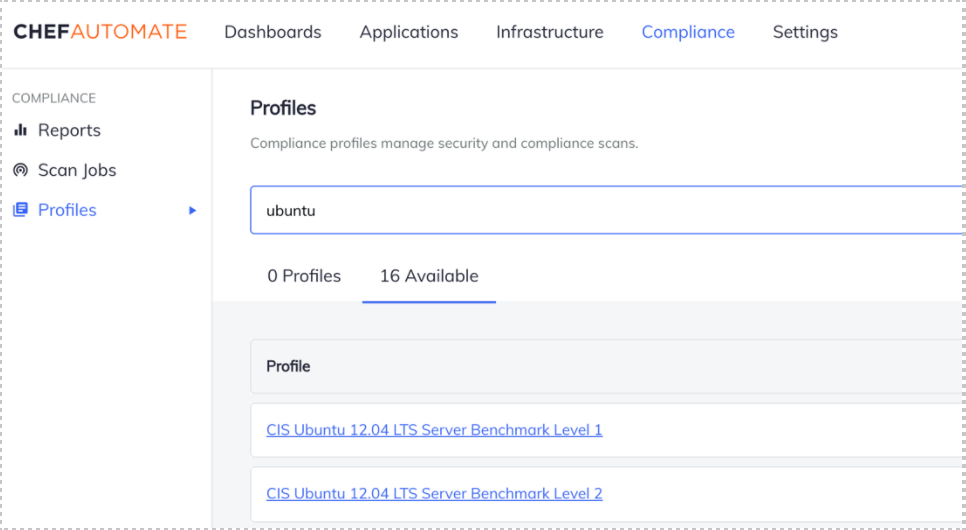This screenshot has height=530, width=966.
Task: Open CIS Ubuntu 12.04 Benchmark Level 1
Action: [434, 430]
